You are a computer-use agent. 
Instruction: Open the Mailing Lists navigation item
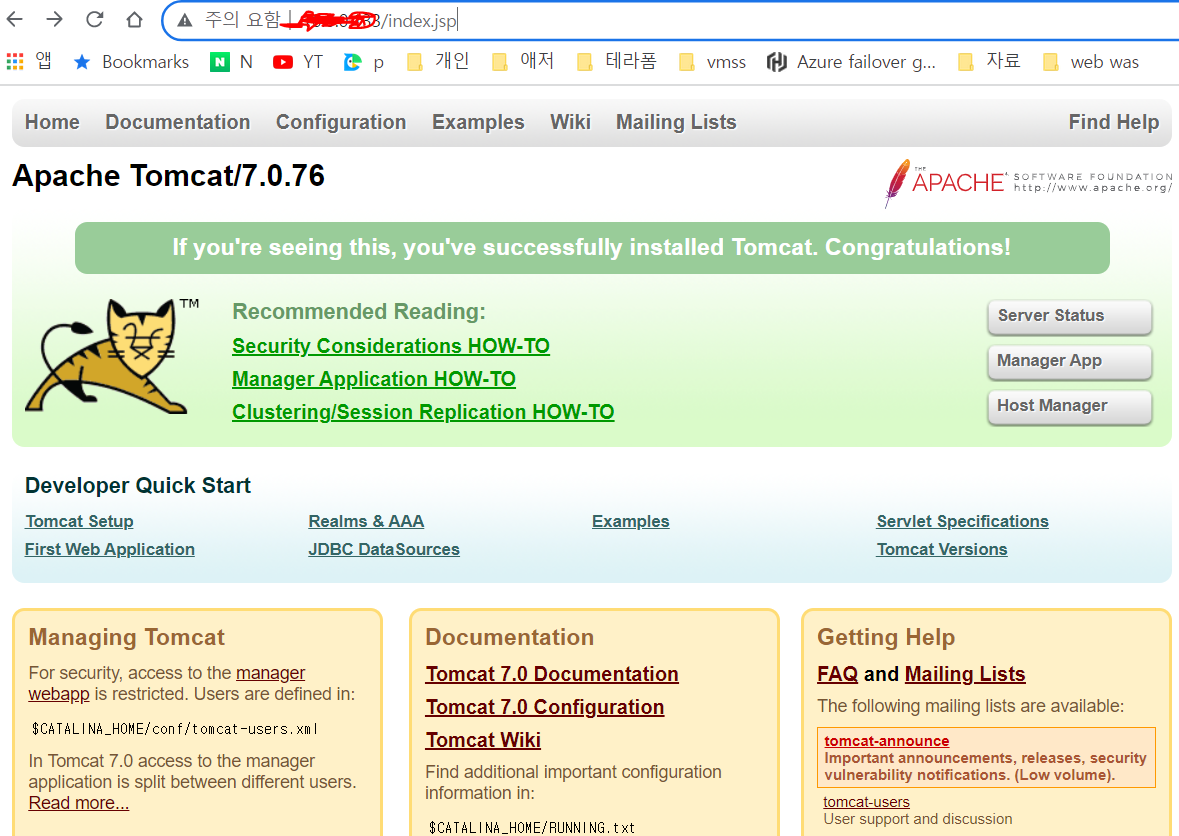676,122
